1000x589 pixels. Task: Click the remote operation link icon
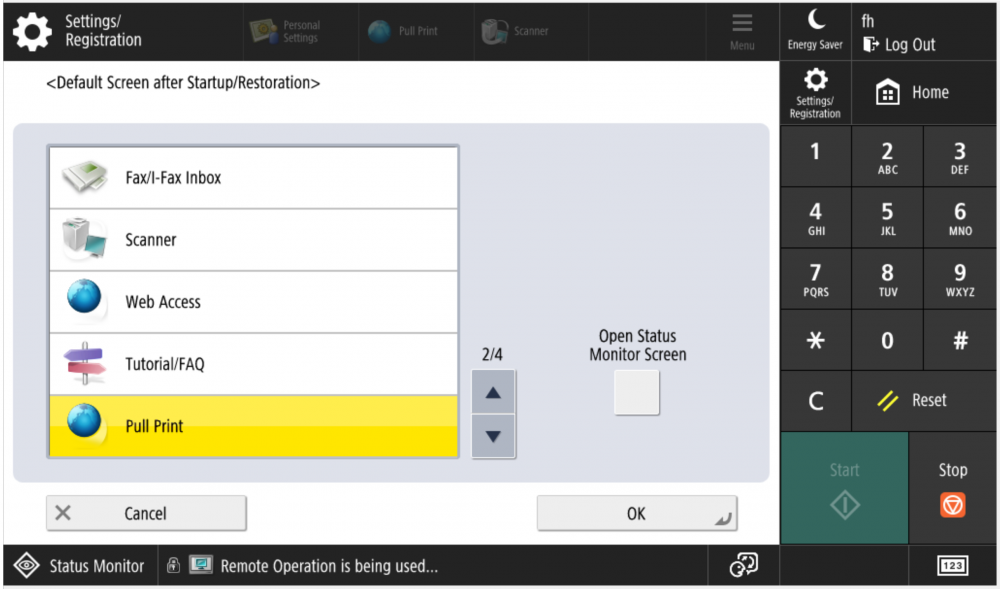coord(743,566)
